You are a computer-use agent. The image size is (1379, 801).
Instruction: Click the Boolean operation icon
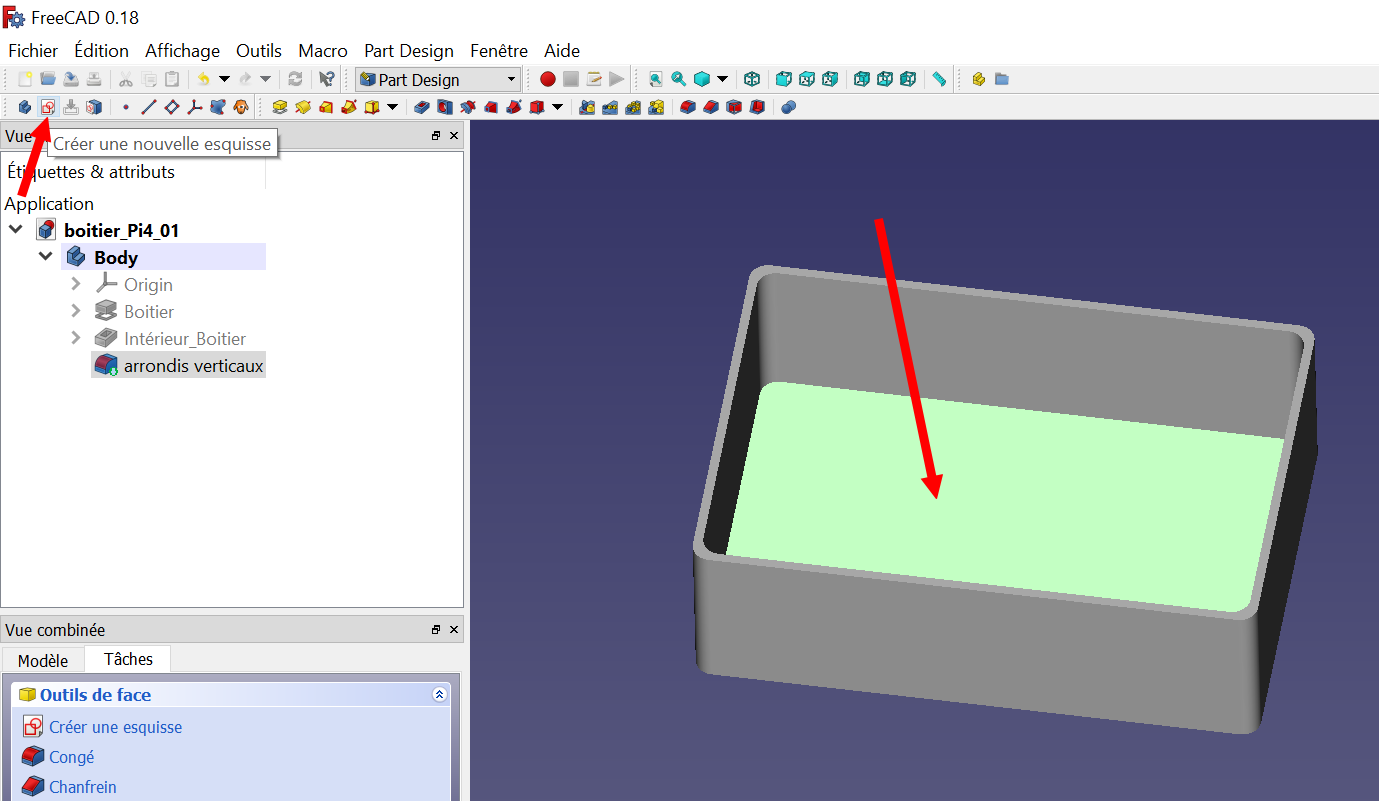[788, 107]
